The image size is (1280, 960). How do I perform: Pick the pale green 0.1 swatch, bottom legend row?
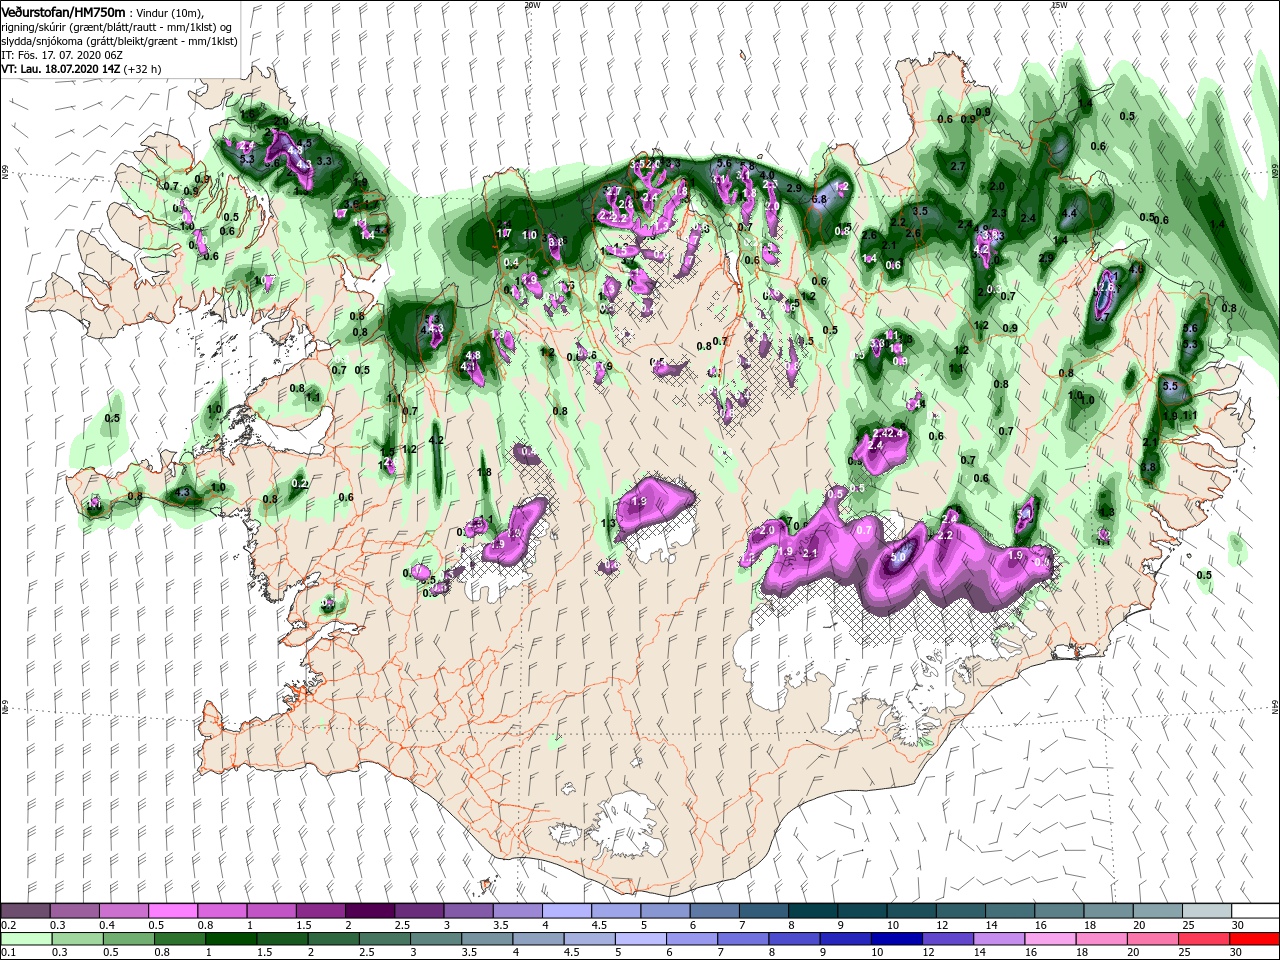pos(25,939)
